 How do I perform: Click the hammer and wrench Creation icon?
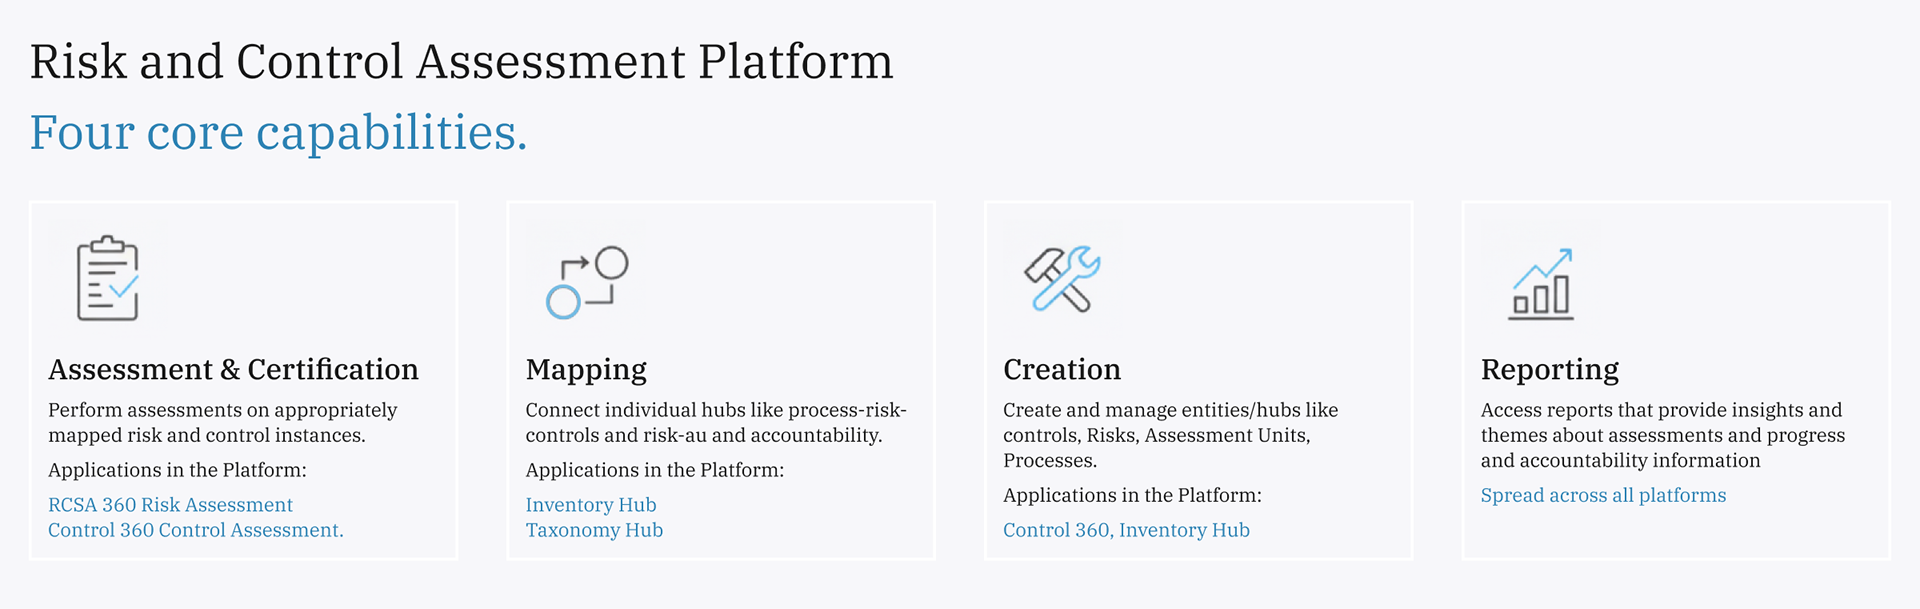[1062, 279]
